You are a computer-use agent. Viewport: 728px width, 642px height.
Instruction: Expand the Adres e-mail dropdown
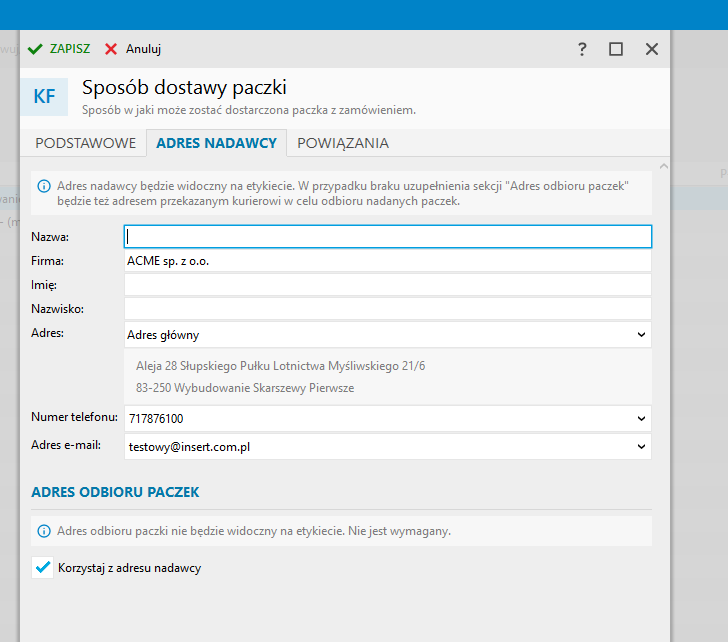pyautogui.click(x=641, y=447)
